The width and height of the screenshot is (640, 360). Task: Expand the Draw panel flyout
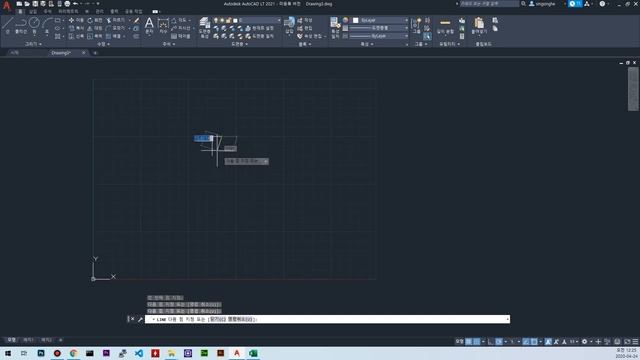[33, 44]
